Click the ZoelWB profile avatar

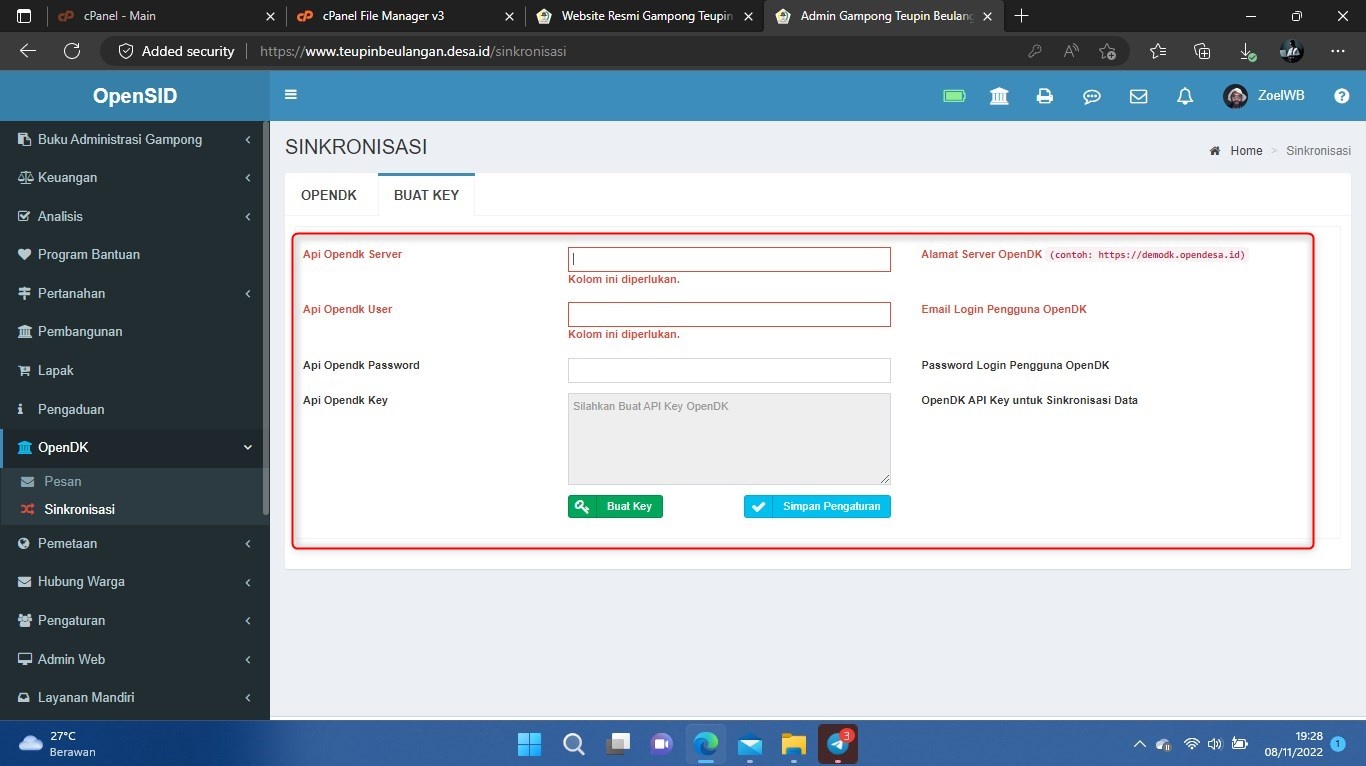(x=1234, y=95)
